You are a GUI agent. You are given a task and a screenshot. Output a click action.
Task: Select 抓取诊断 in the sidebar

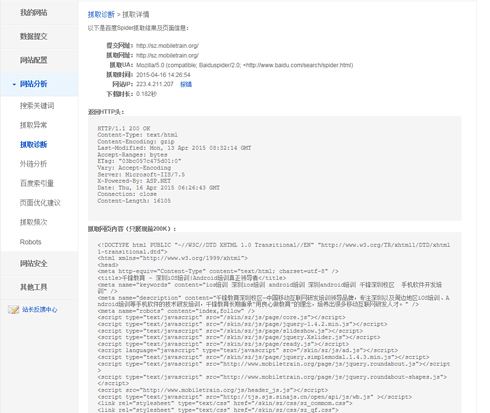tap(33, 144)
